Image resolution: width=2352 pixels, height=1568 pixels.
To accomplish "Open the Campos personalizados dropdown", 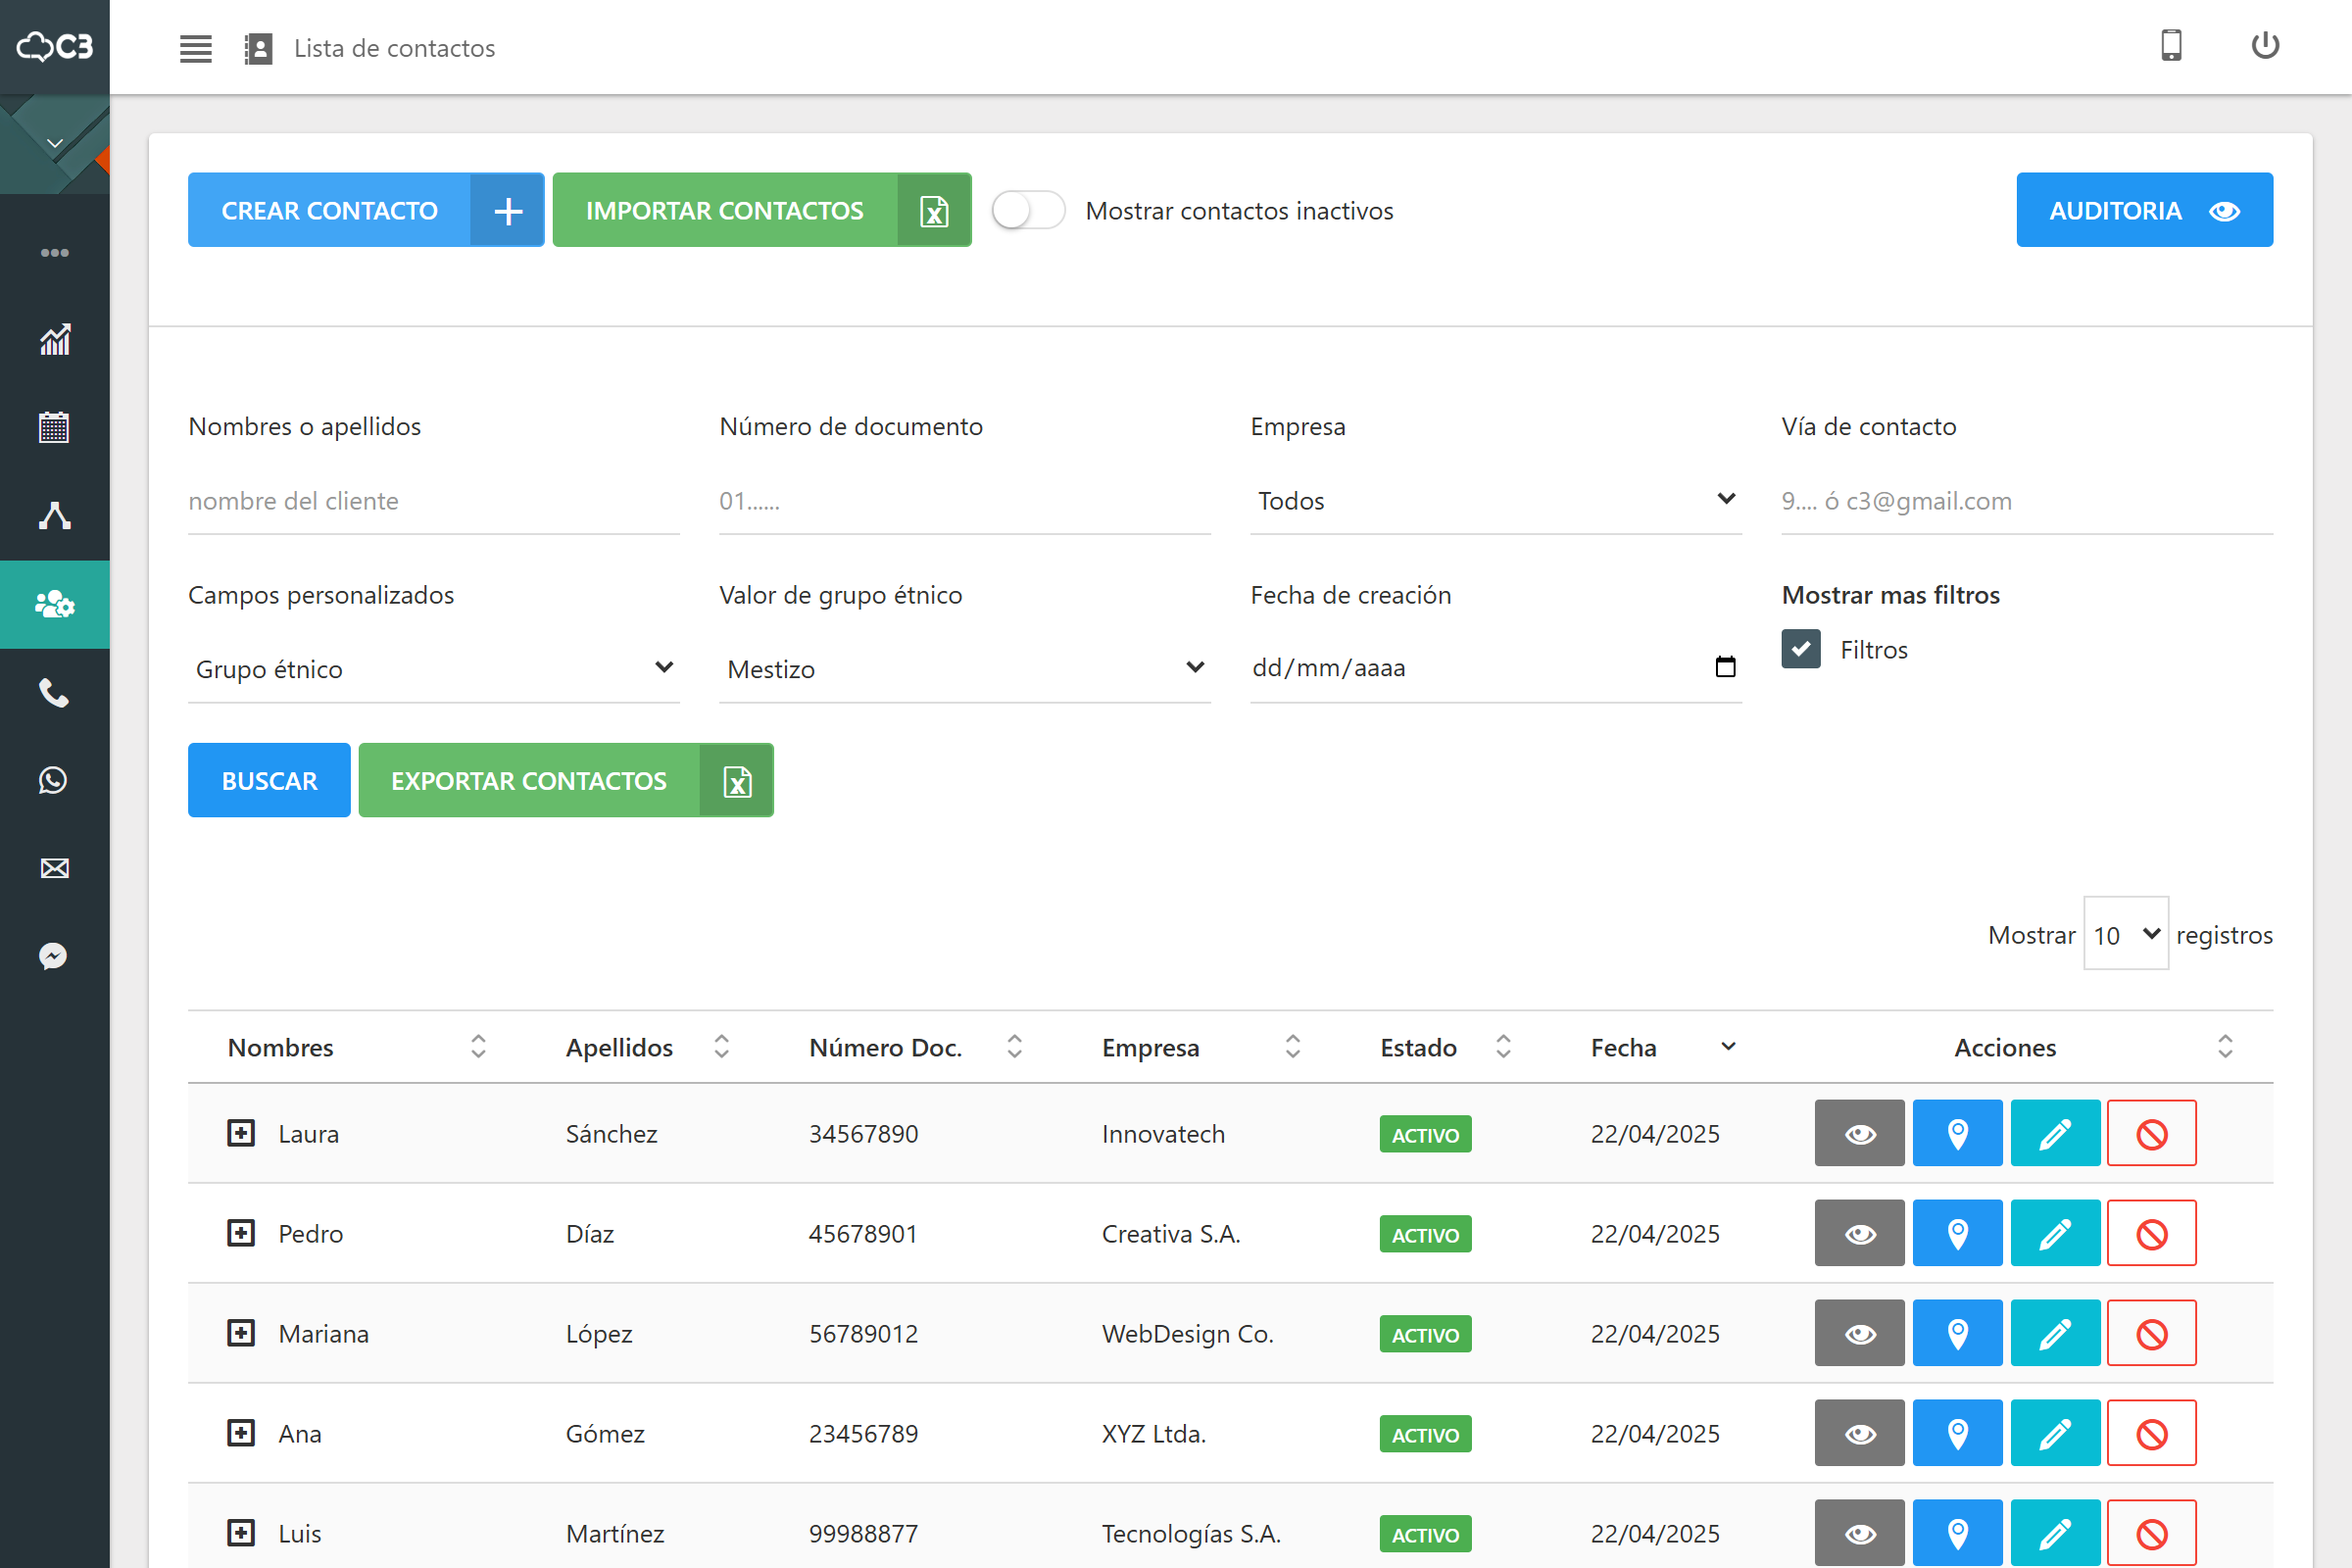I will (x=434, y=669).
